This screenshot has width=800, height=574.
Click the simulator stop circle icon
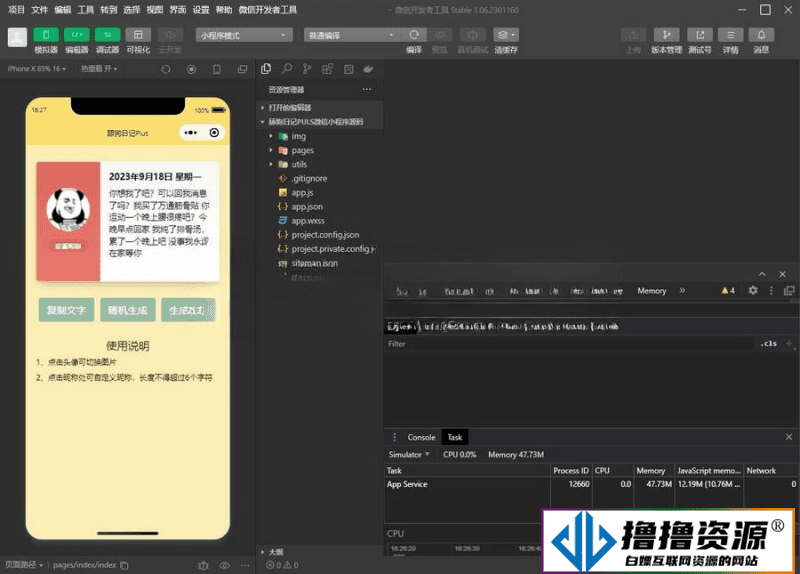coord(191,69)
